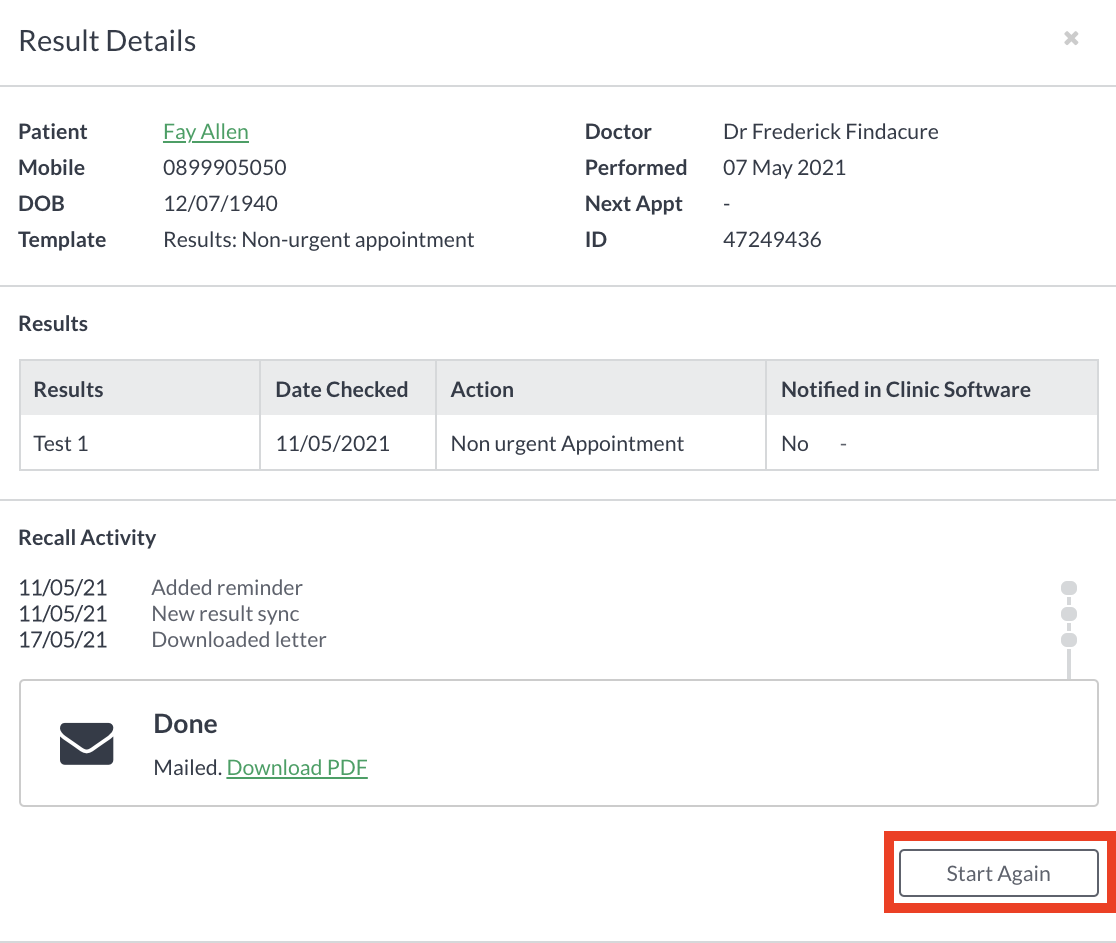This screenshot has height=943, width=1116.
Task: Click the mailed envelope icon
Action: pos(87,744)
